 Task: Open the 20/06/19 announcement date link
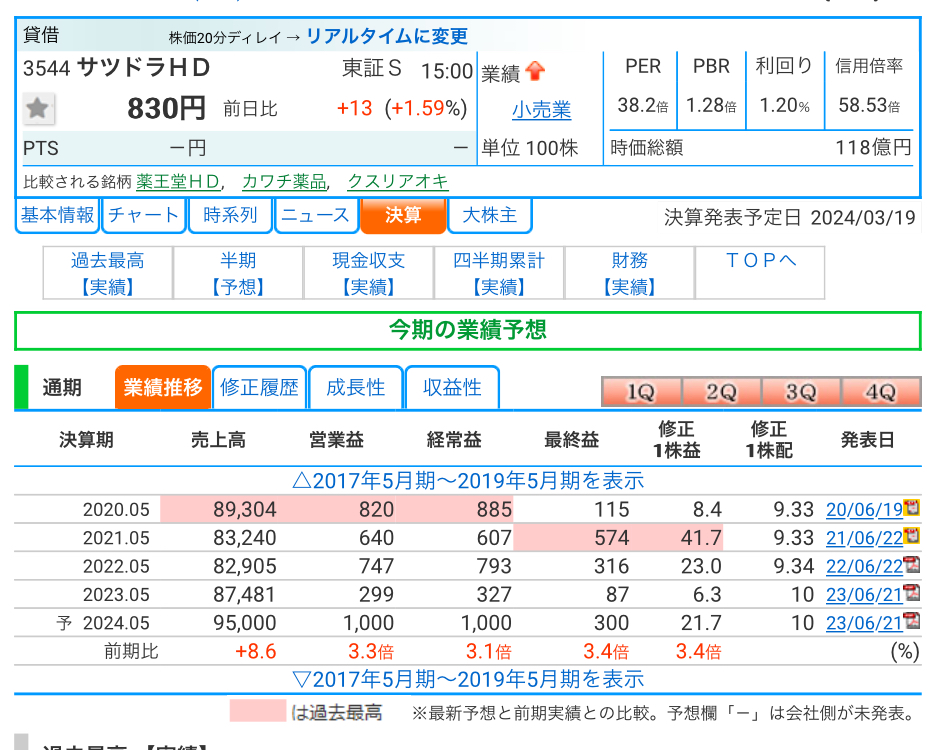point(864,510)
